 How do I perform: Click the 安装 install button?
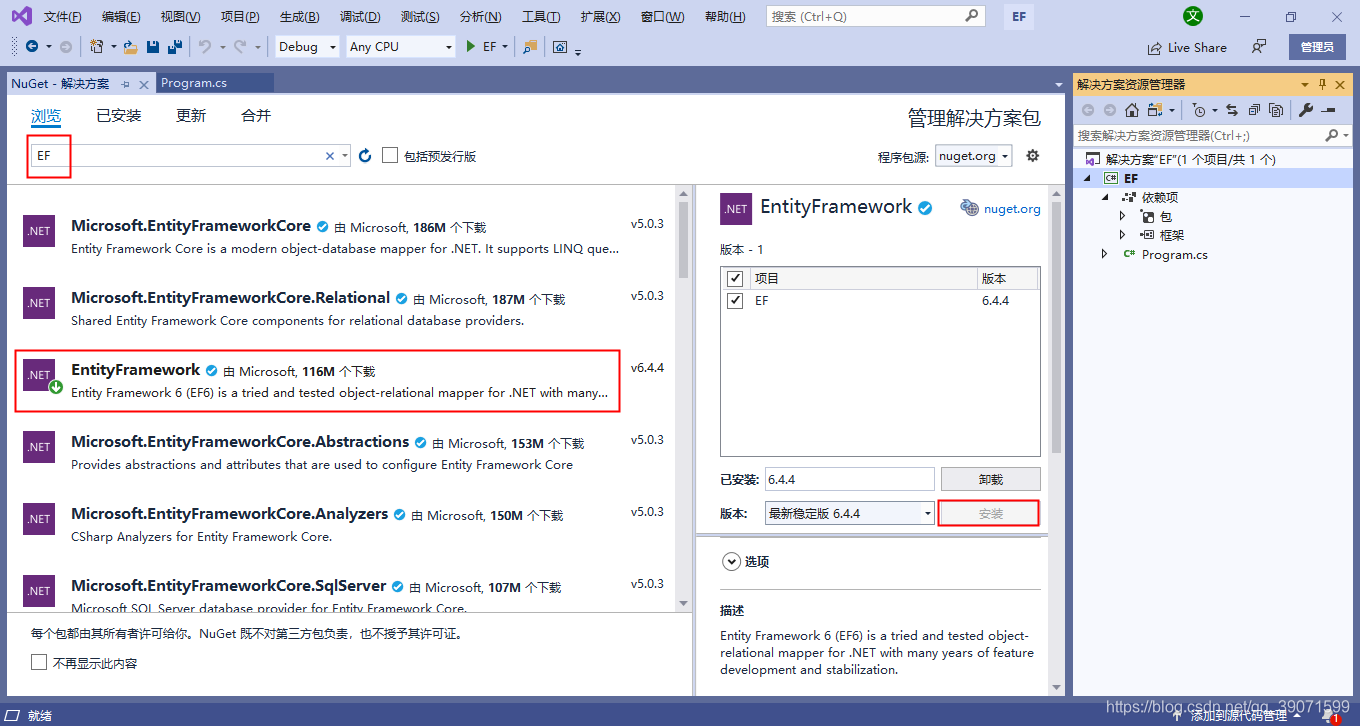coord(990,513)
